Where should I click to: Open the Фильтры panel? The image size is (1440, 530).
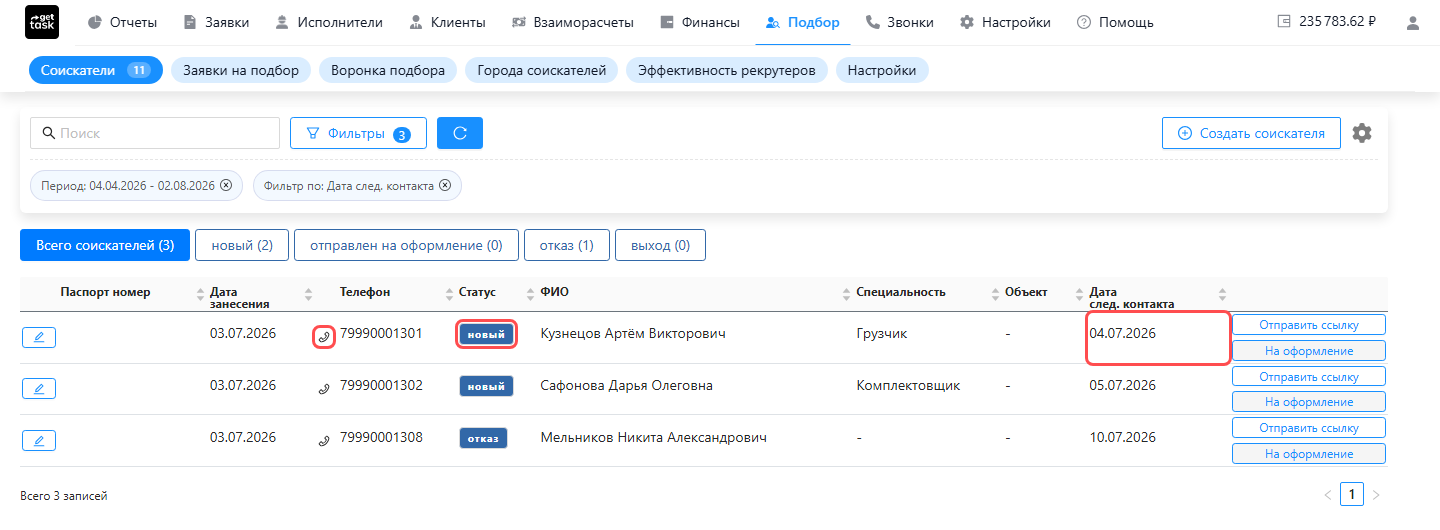click(x=358, y=133)
